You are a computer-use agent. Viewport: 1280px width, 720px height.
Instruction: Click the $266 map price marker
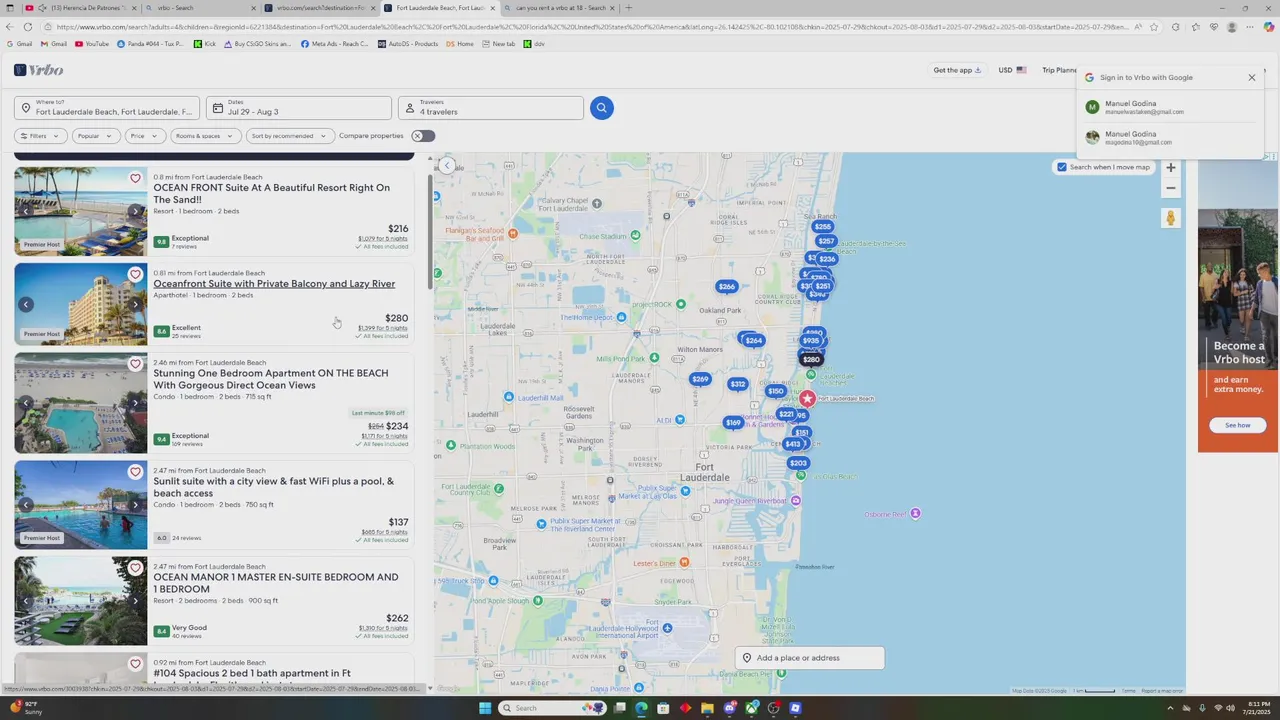[x=726, y=287]
